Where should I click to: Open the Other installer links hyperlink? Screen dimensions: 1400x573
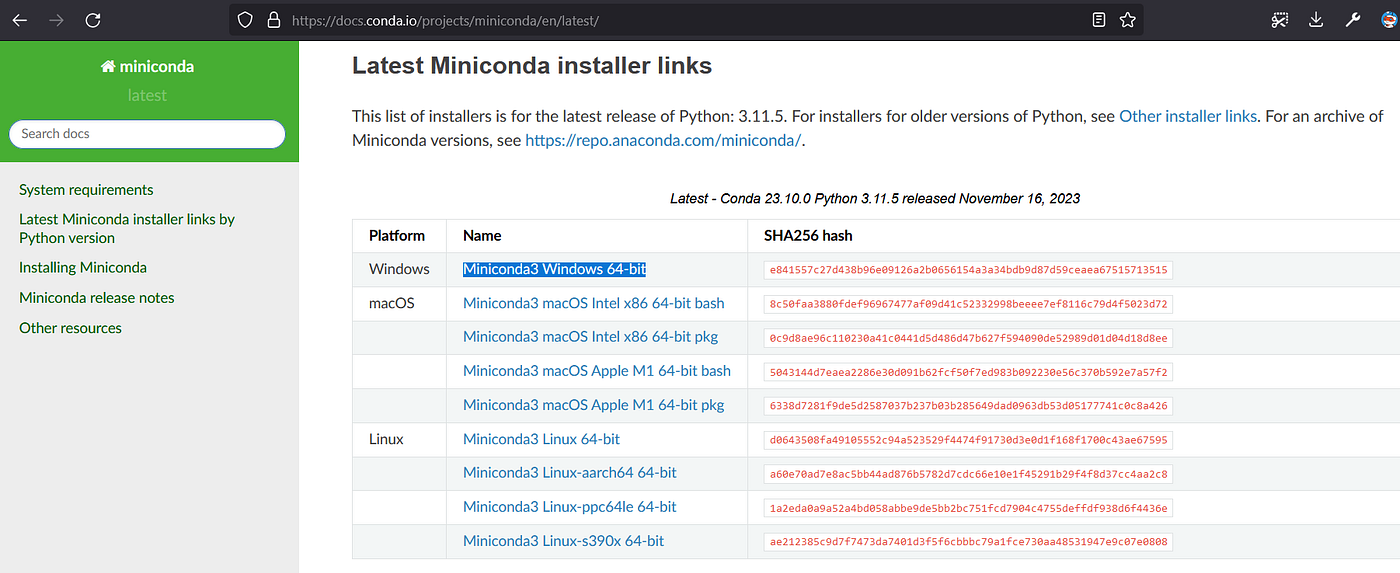[x=1187, y=116]
